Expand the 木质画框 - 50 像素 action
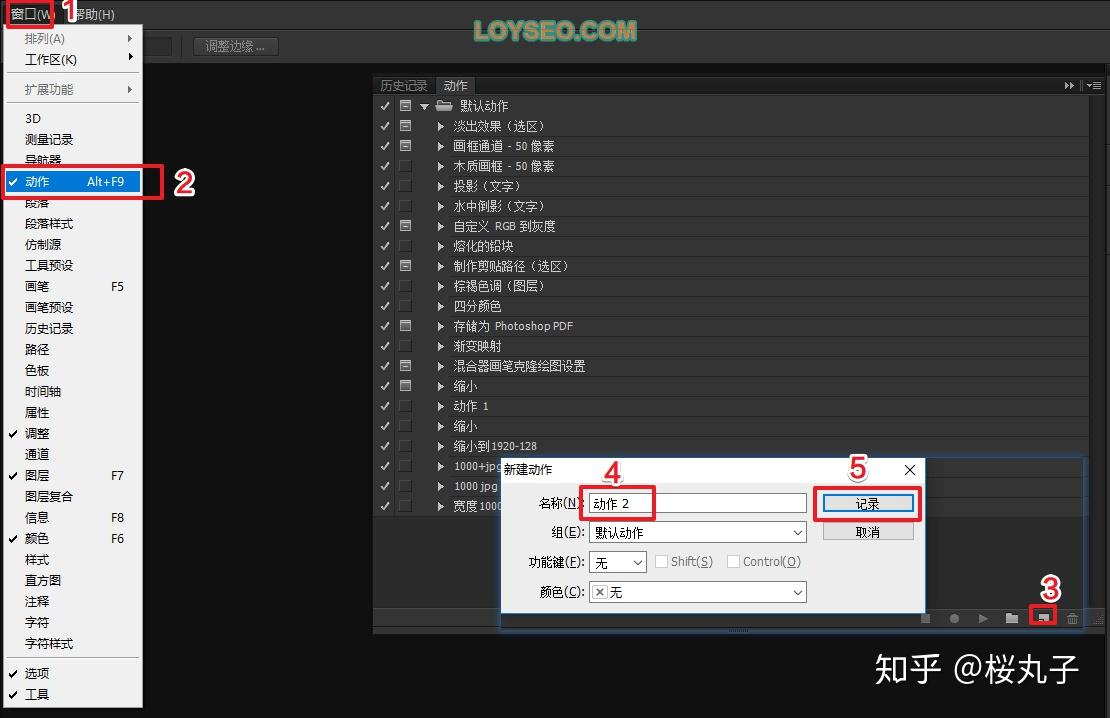 pyautogui.click(x=440, y=166)
